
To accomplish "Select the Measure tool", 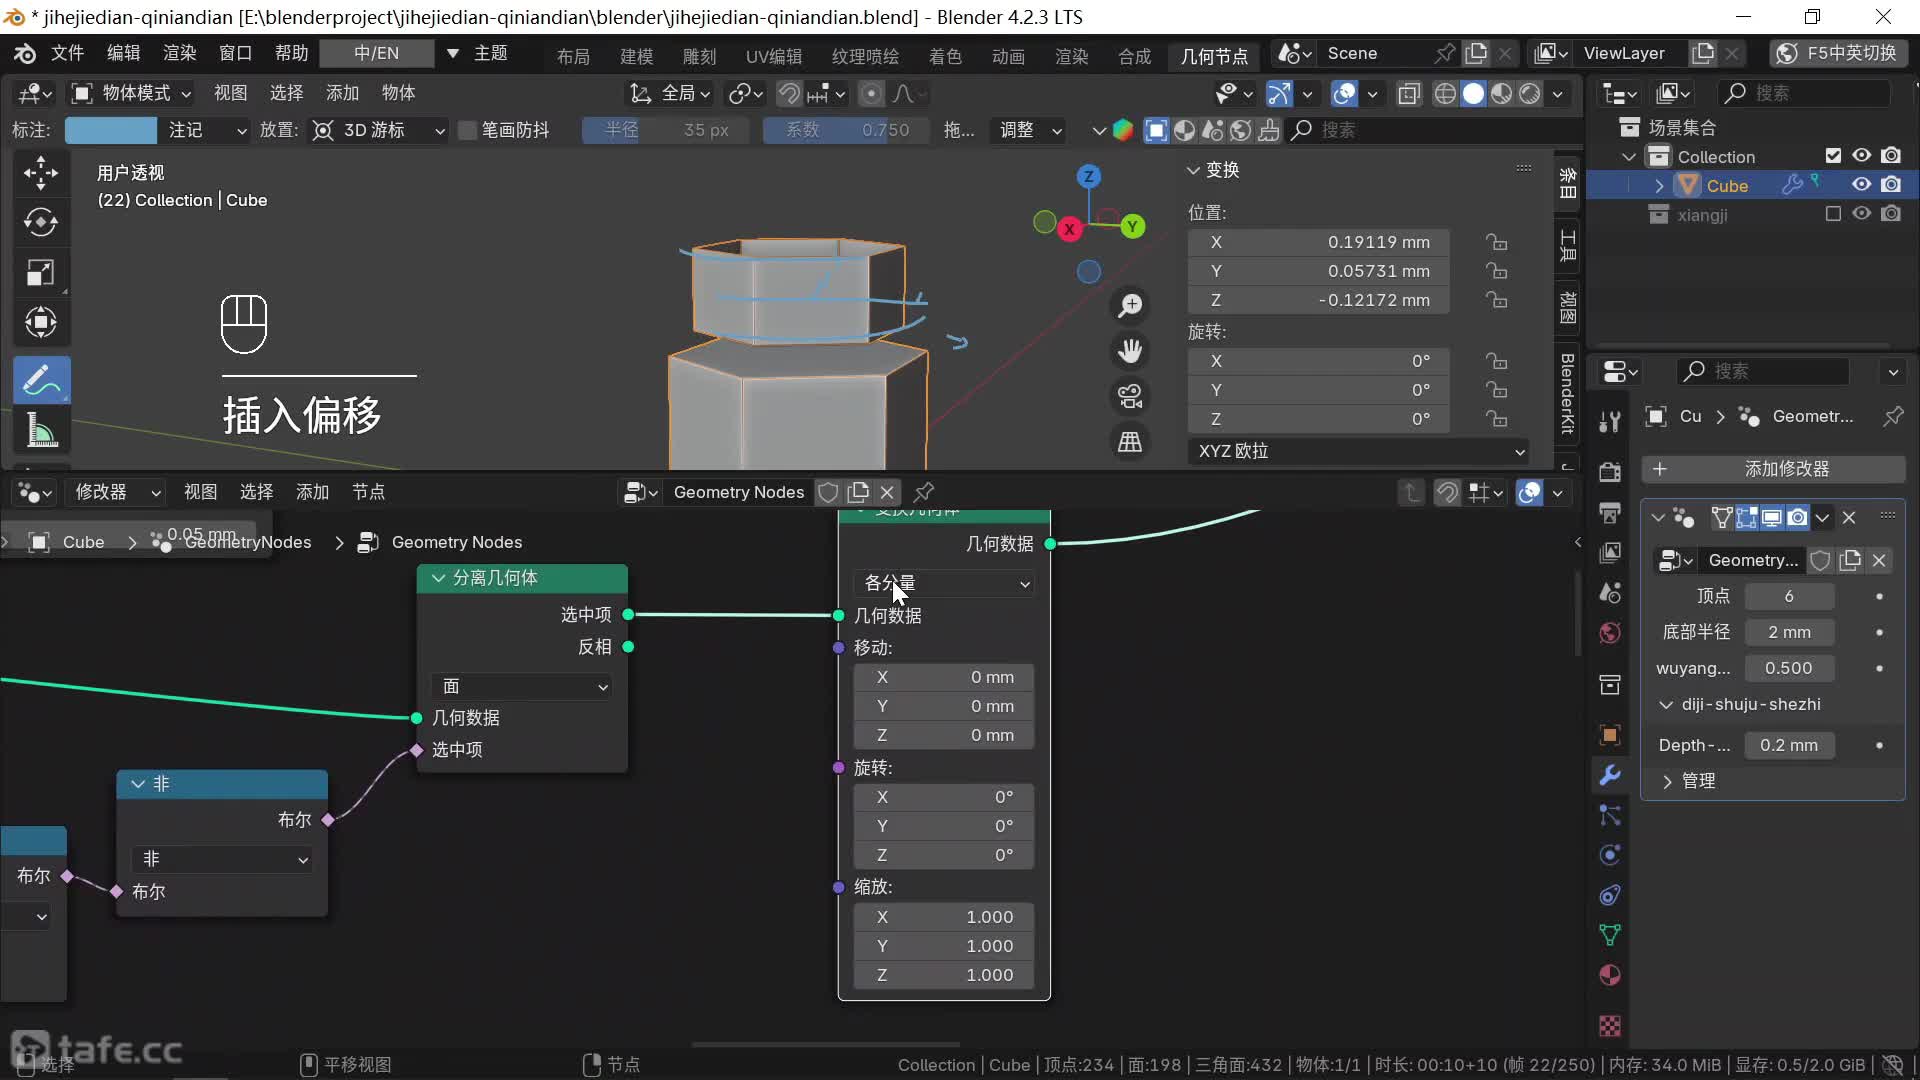I will (41, 432).
